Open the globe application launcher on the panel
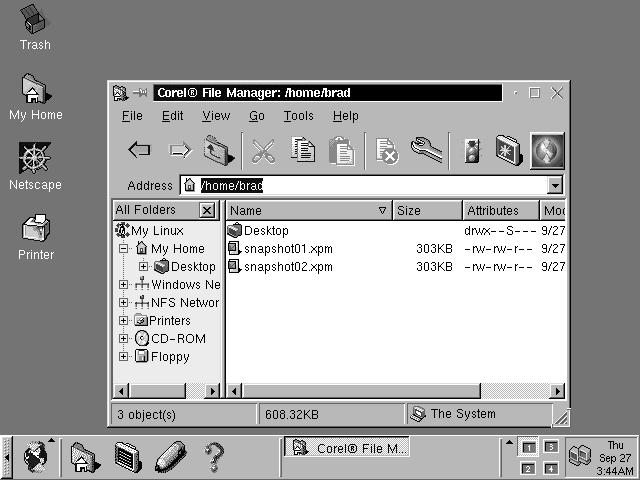The image size is (640, 480). coord(35,456)
